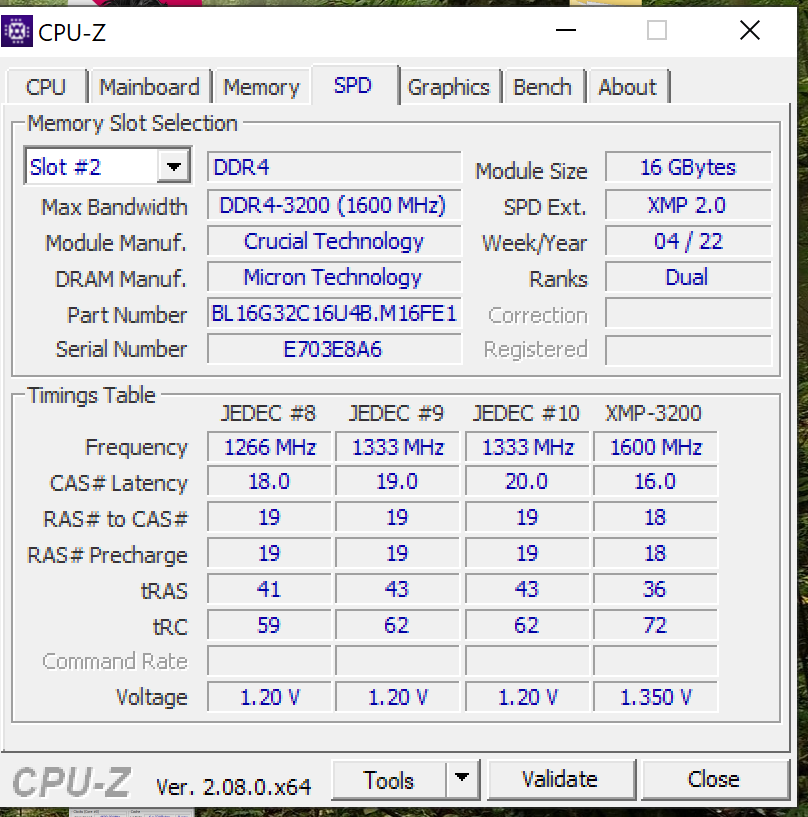Click the DDR4 memory type field
The width and height of the screenshot is (808, 817).
(334, 167)
